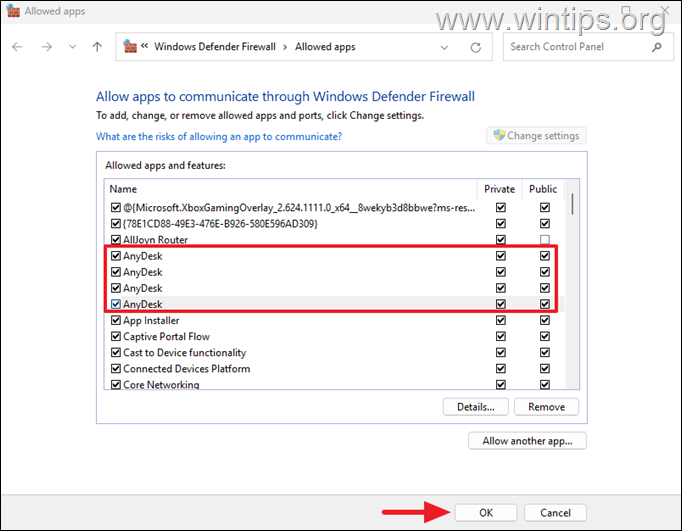Toggle Core Networking name checkbox
This screenshot has width=682, height=531.
coord(116,385)
